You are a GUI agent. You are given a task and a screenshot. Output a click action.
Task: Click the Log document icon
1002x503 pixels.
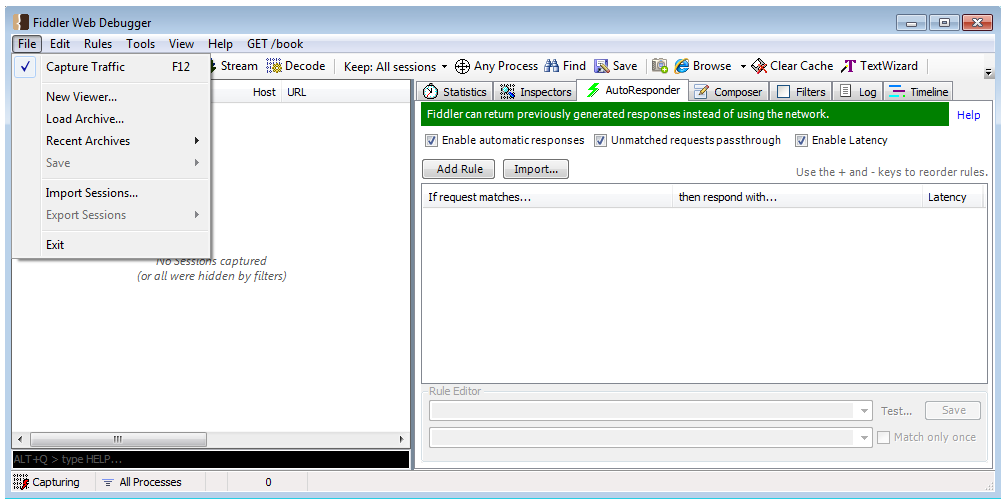[845, 91]
